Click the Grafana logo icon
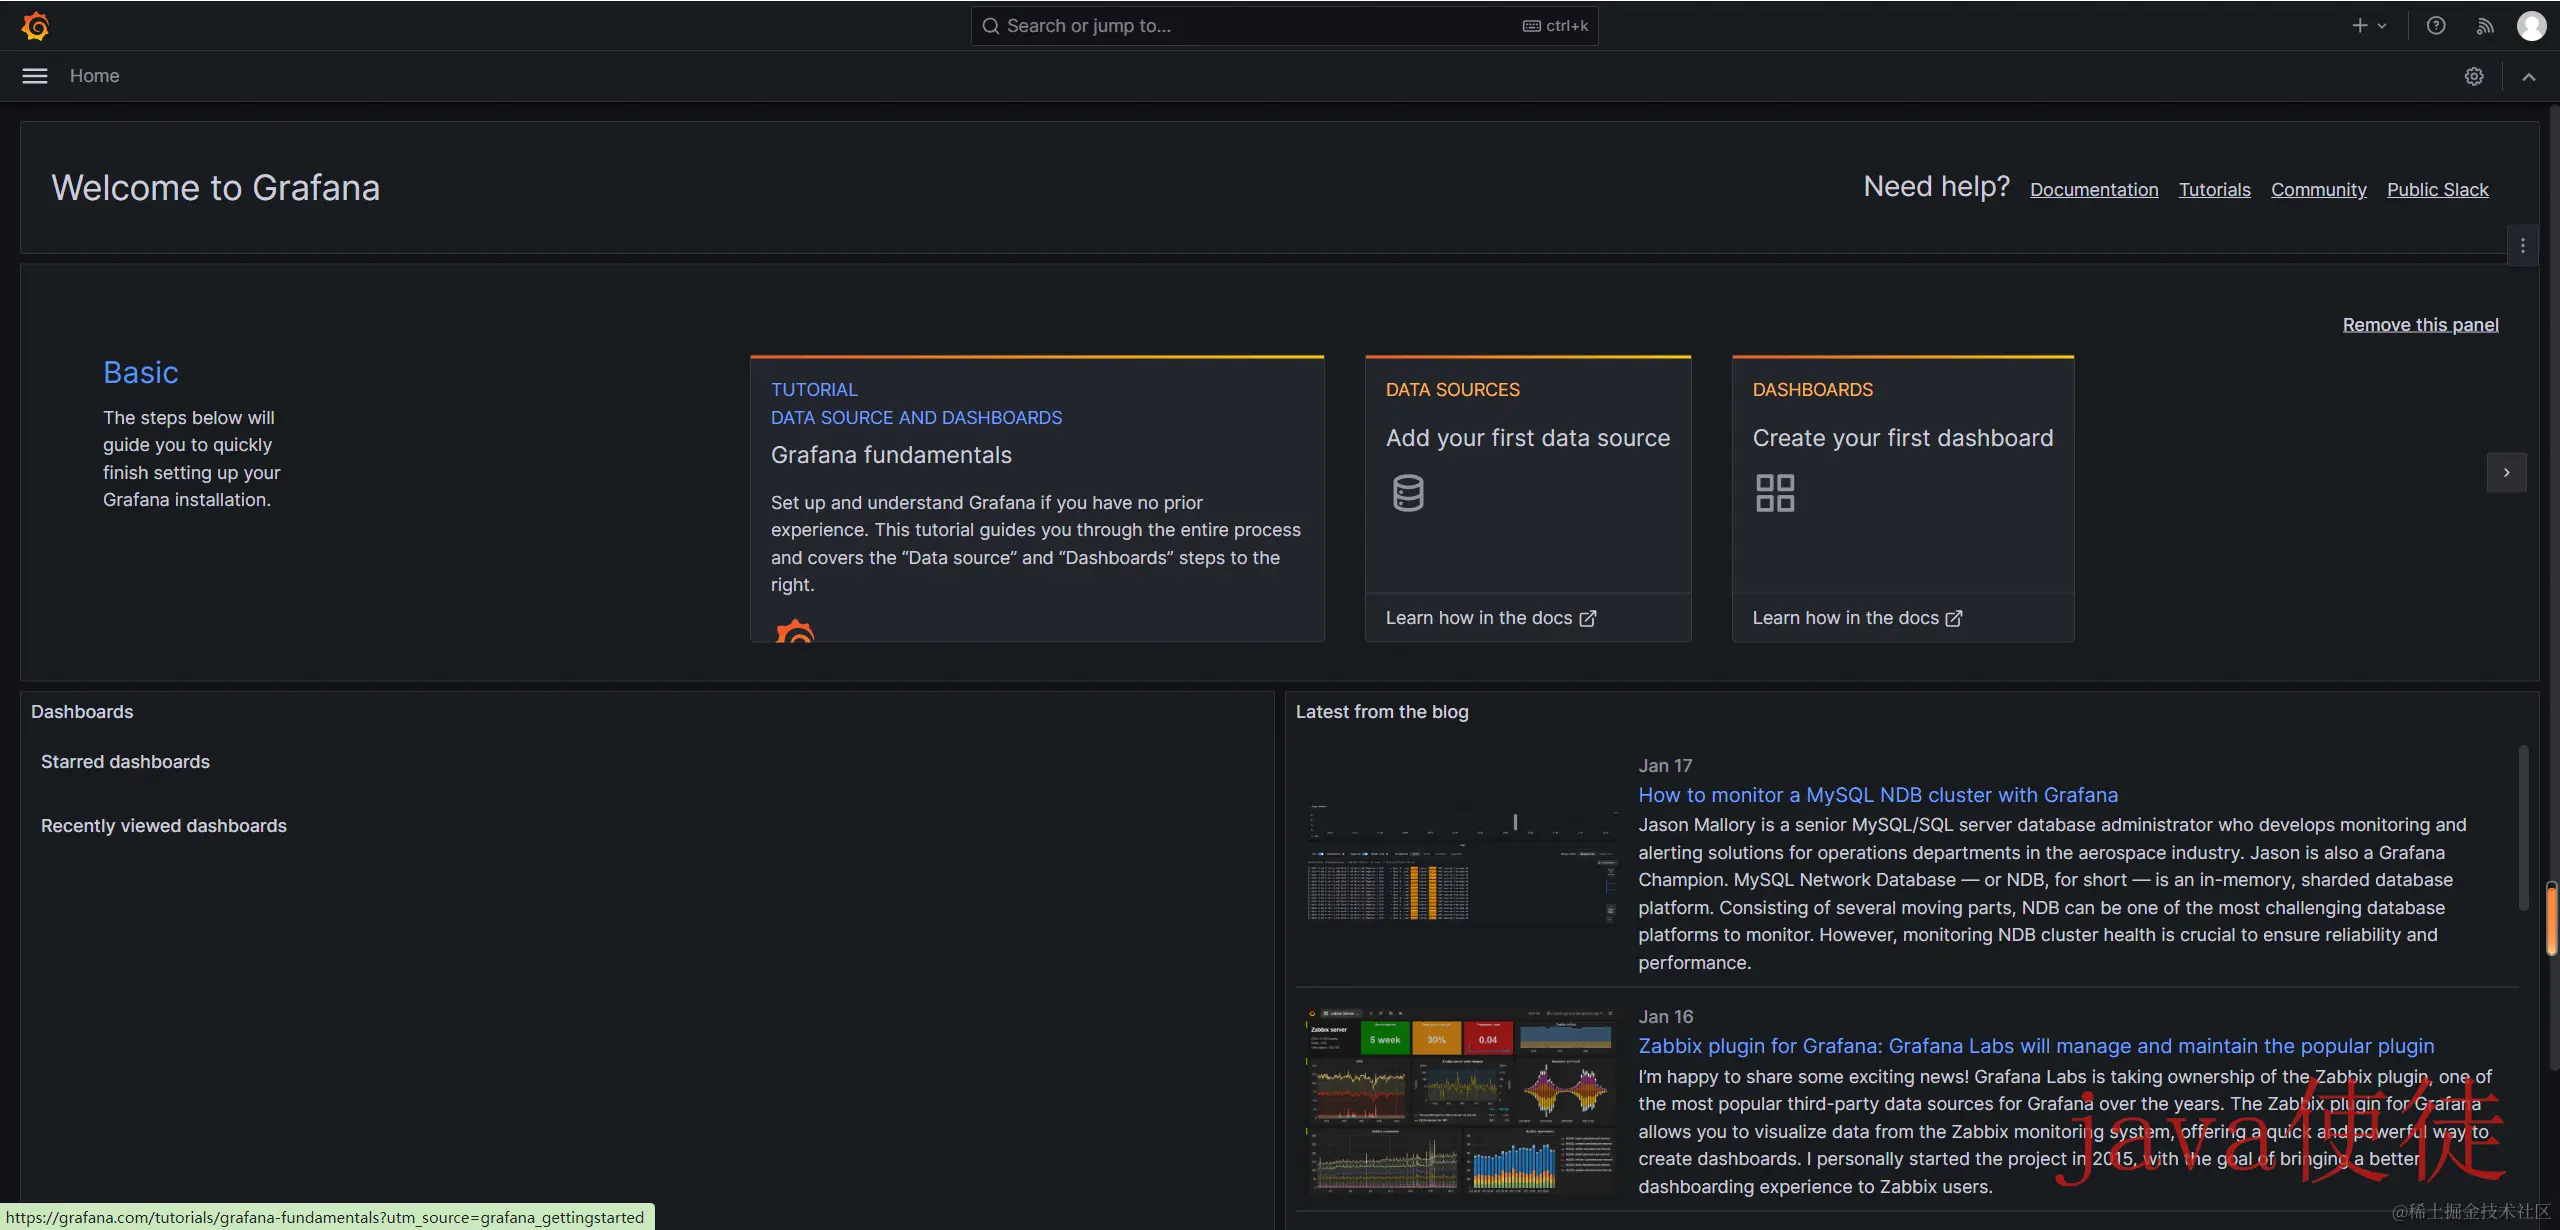2560x1230 pixels. click(35, 26)
